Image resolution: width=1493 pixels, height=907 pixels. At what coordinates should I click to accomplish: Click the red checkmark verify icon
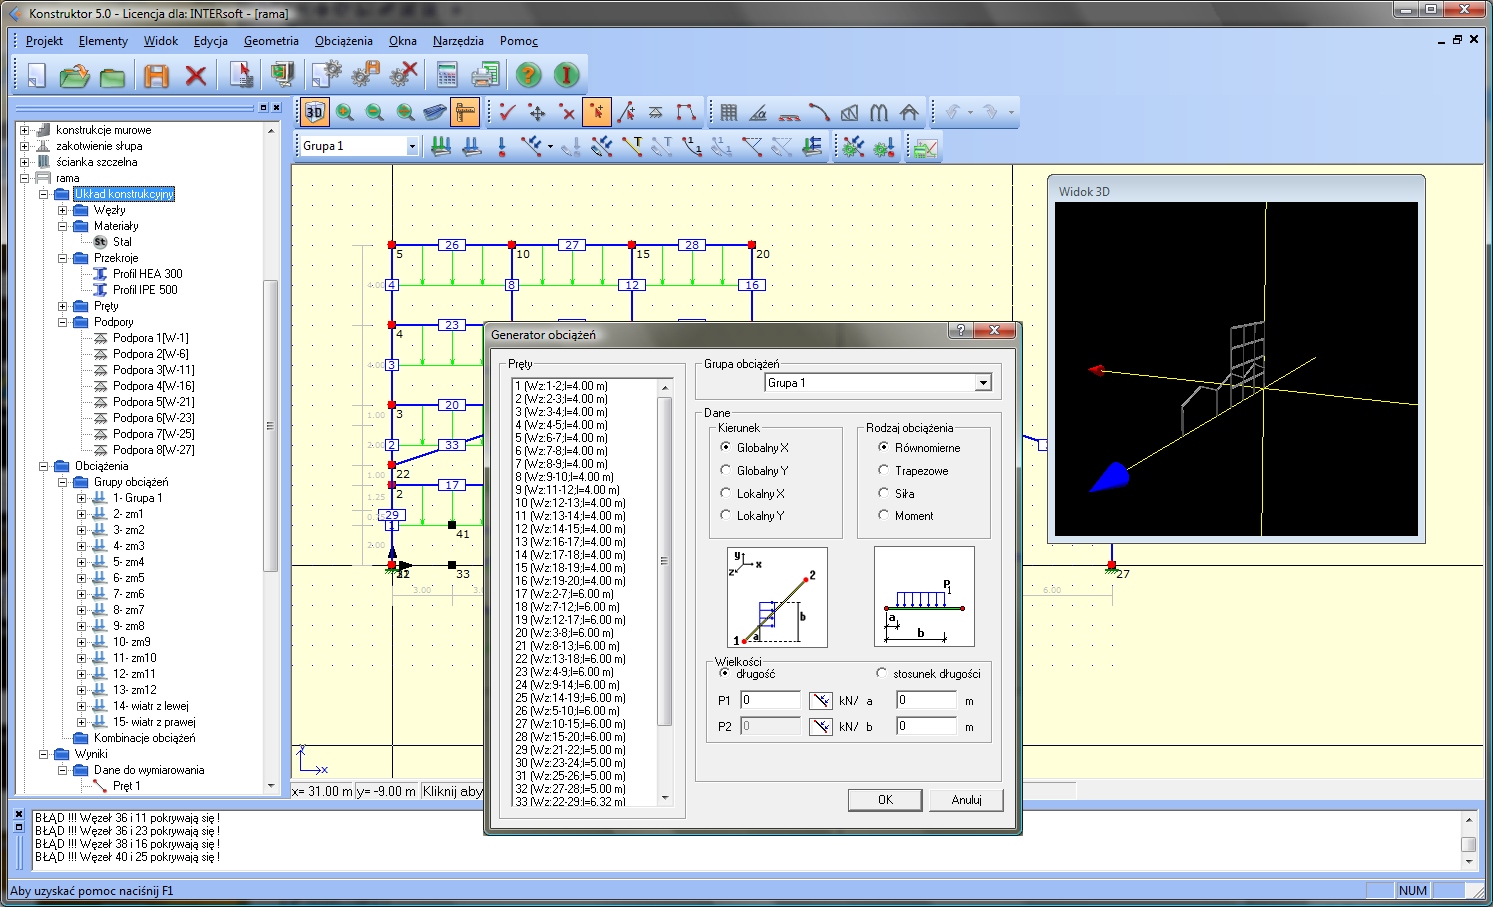coord(507,112)
